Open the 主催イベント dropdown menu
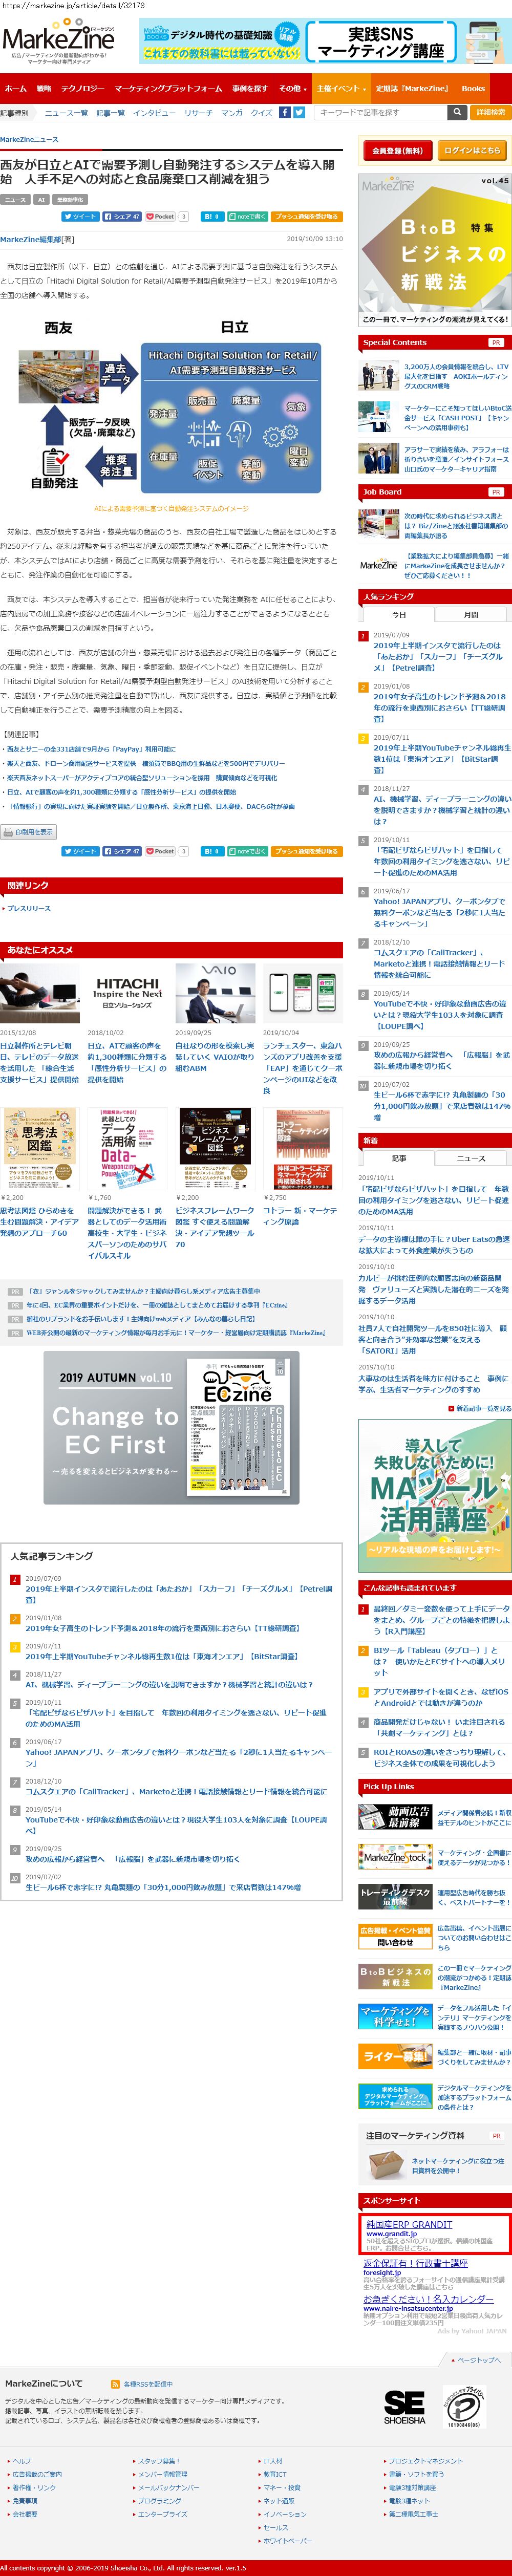The image size is (512, 2576). pos(340,88)
